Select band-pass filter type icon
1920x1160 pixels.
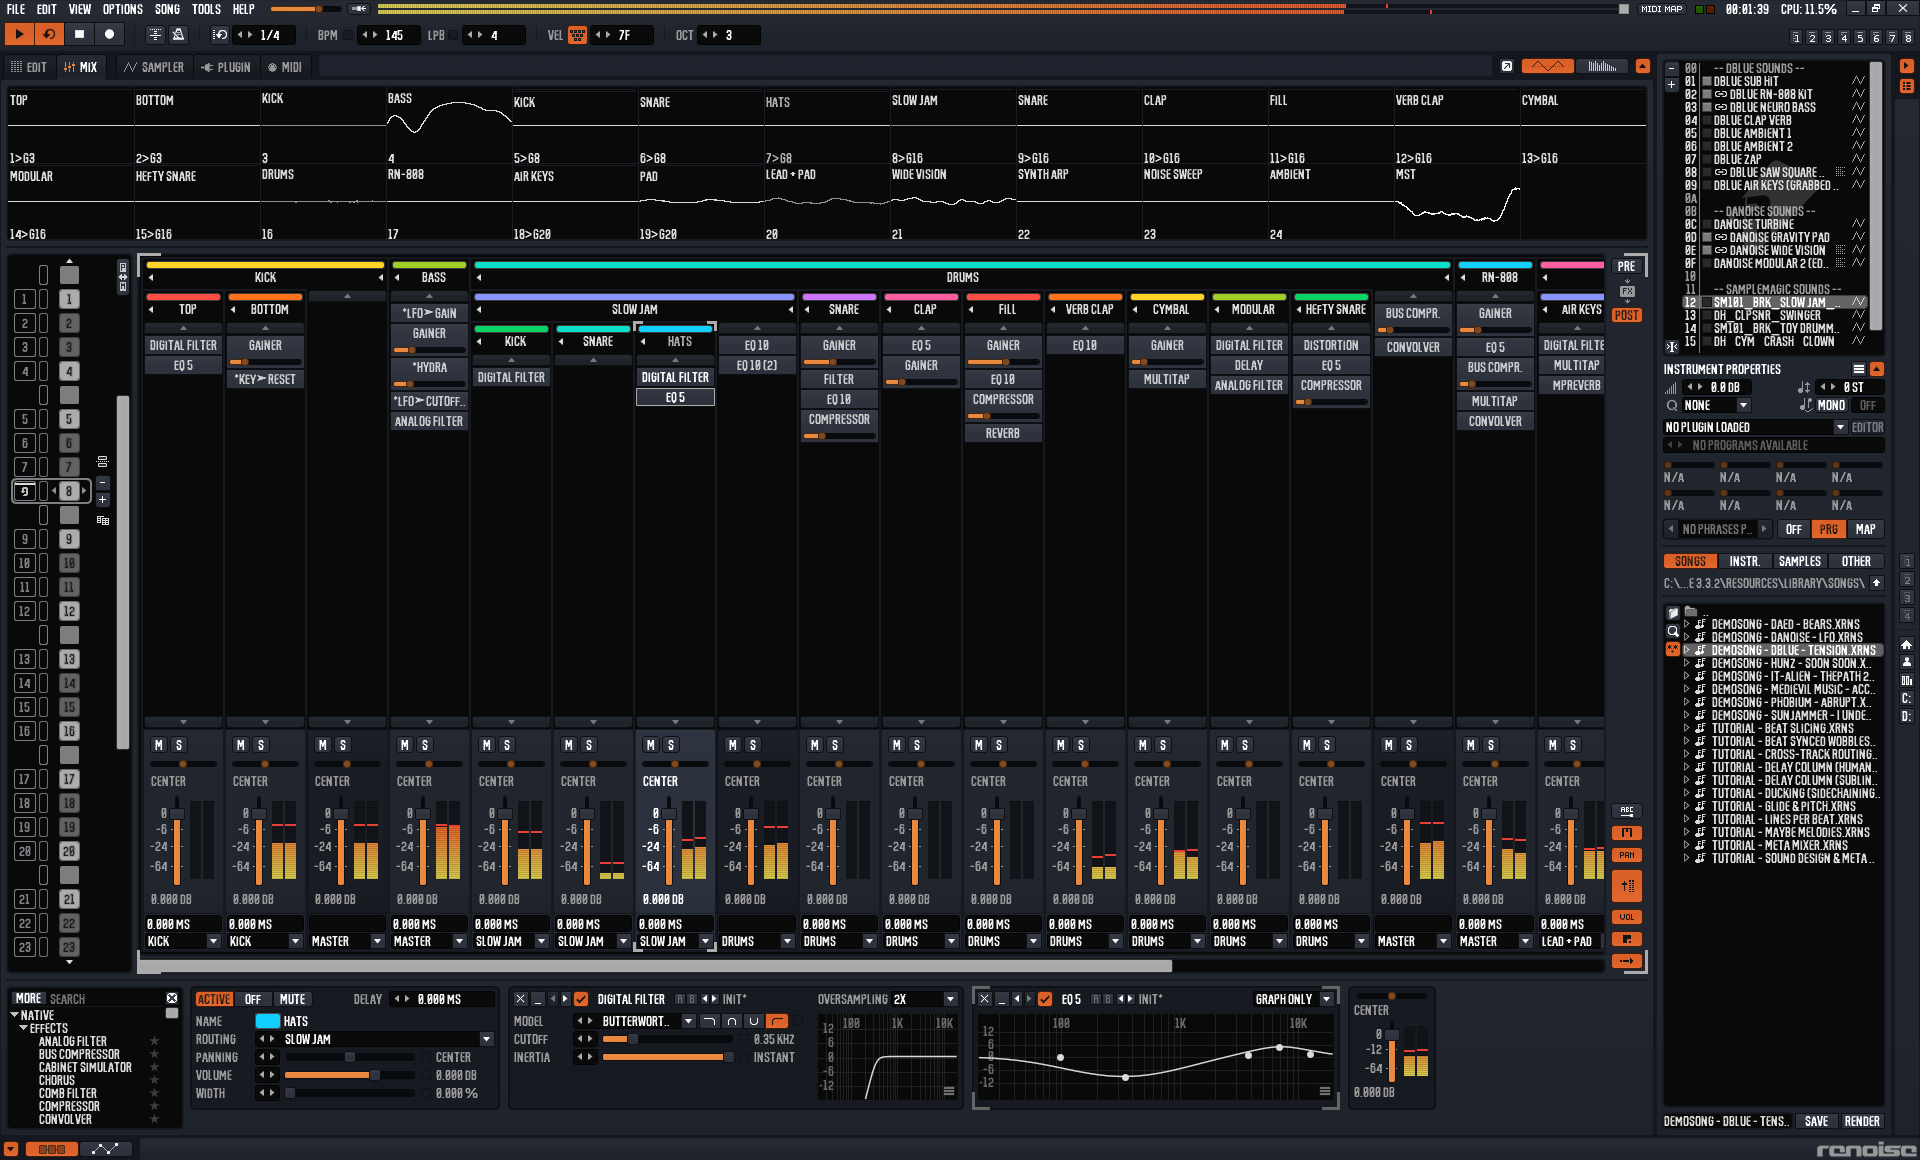[x=732, y=1021]
